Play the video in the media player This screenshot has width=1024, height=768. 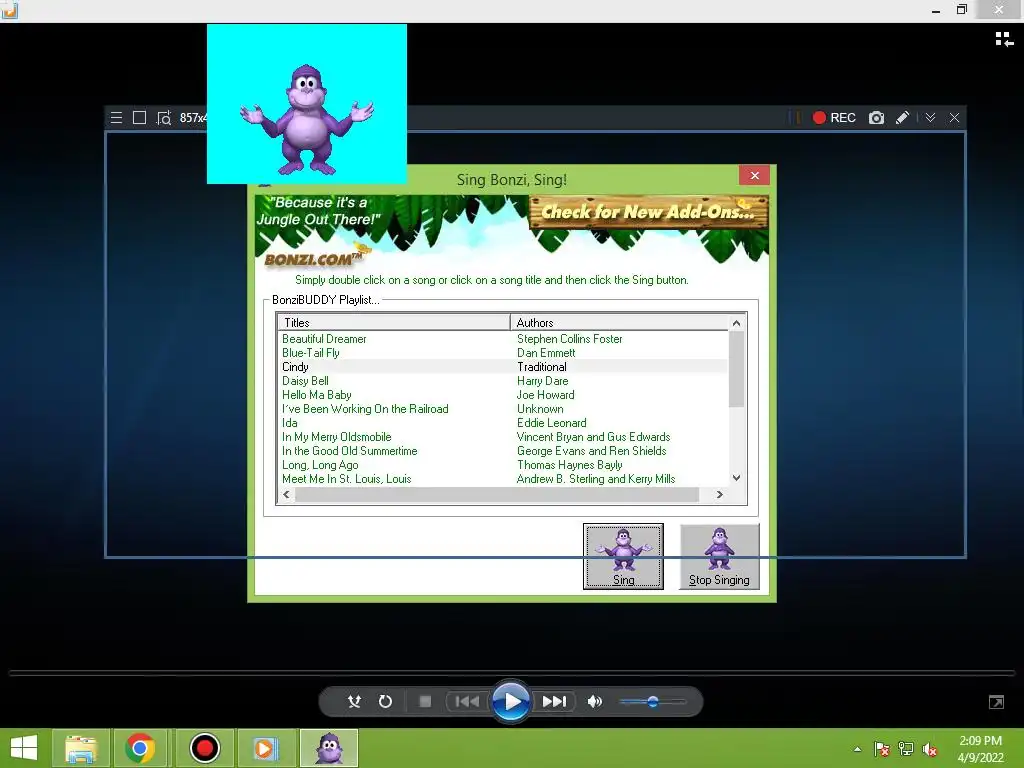click(x=511, y=701)
